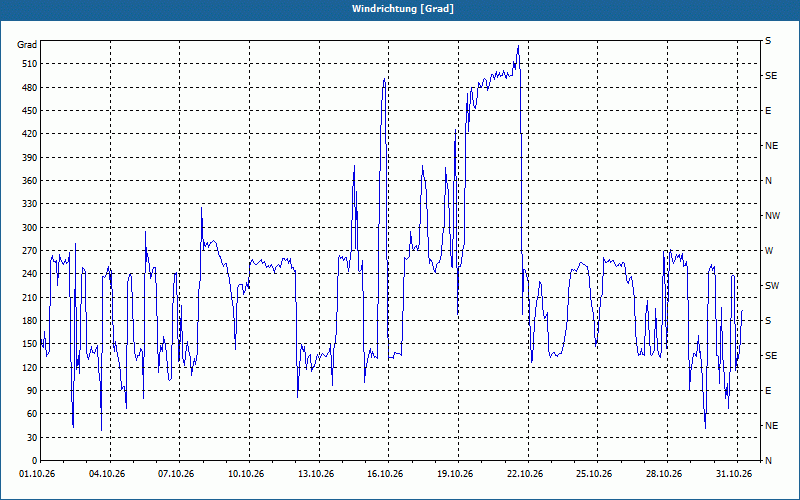Select the 240 tick label on the degree axis

(30, 274)
